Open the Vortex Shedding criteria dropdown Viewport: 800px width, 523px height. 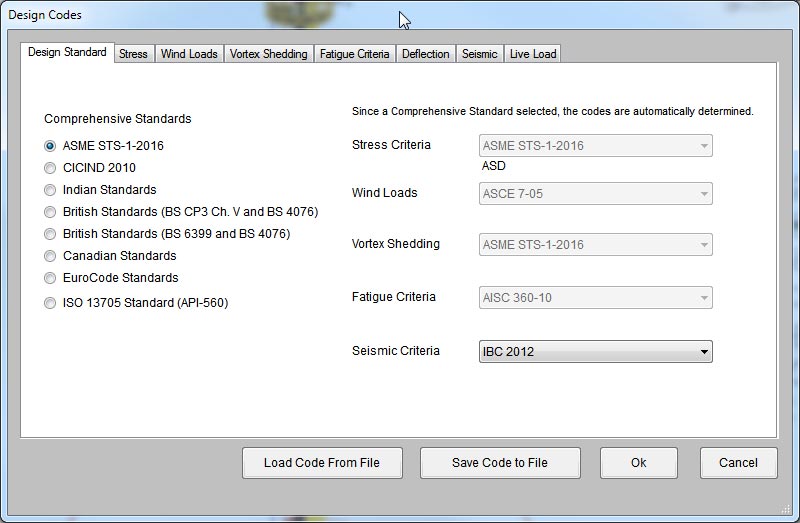(x=595, y=244)
